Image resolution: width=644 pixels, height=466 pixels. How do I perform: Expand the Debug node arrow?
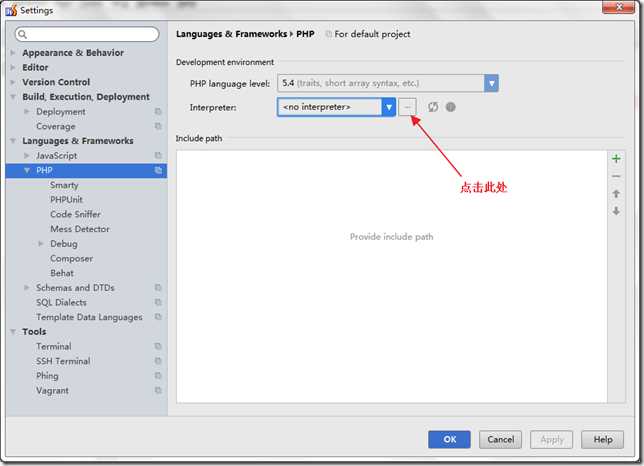pos(41,243)
